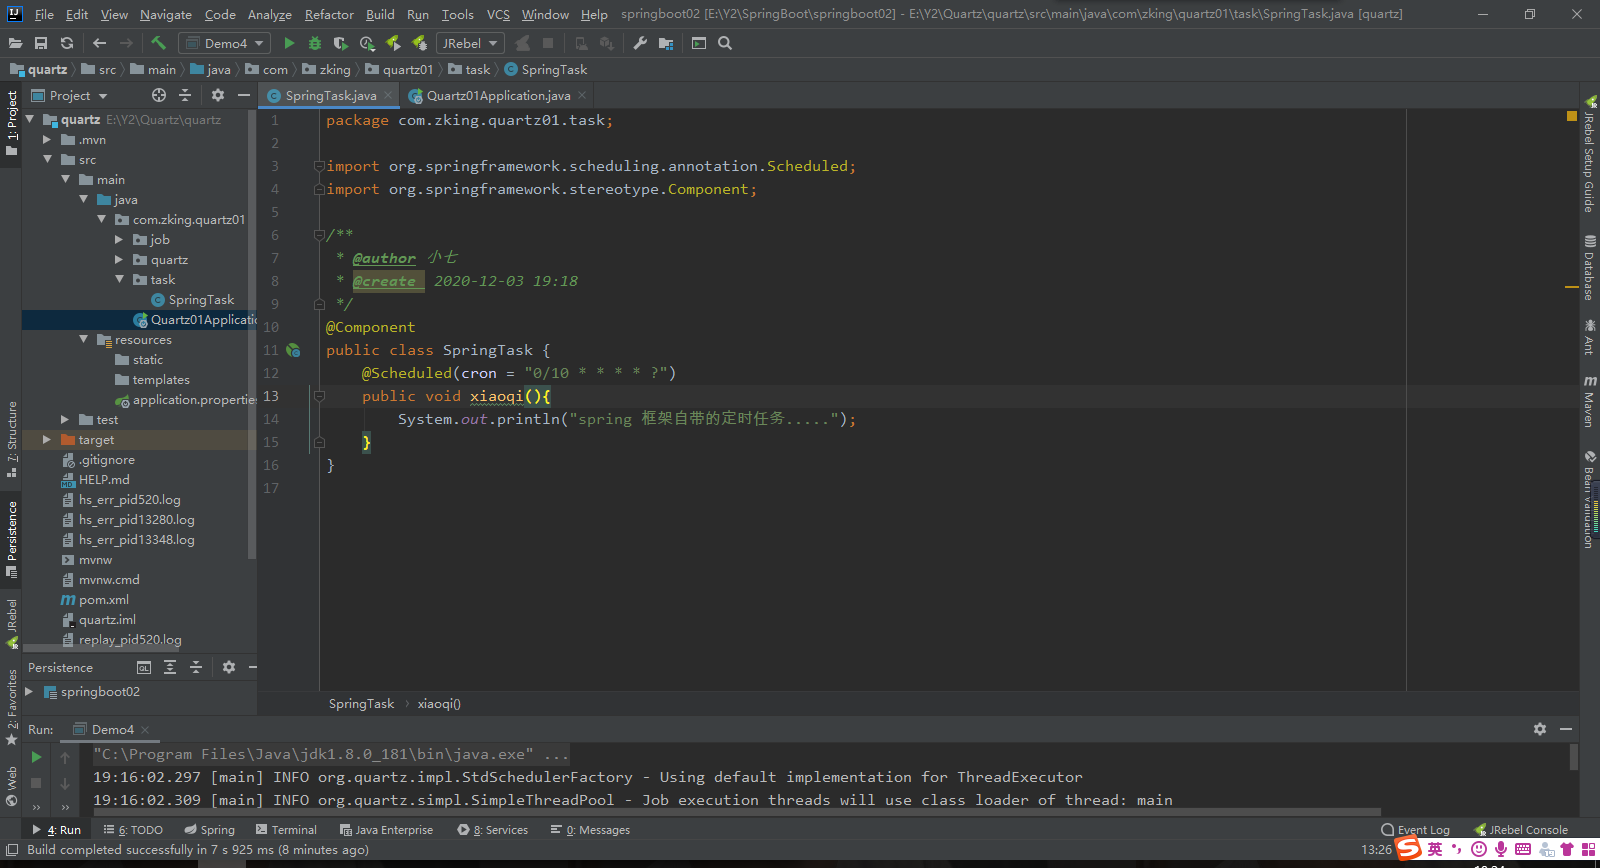1600x868 pixels.
Task: Toggle the 1: Project tool window stripe
Action: point(12,123)
